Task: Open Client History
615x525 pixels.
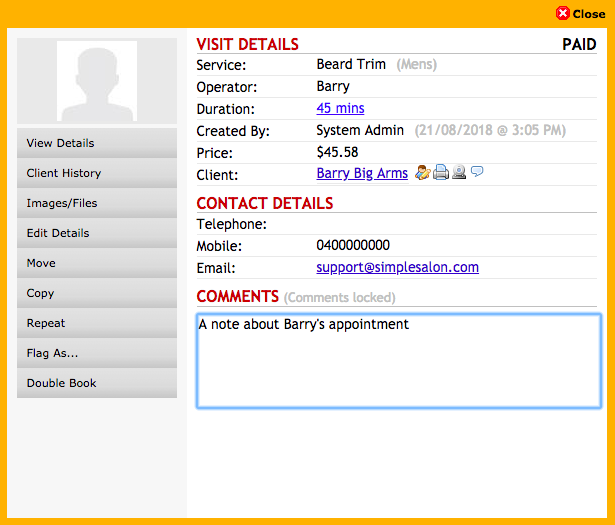Action: click(97, 173)
